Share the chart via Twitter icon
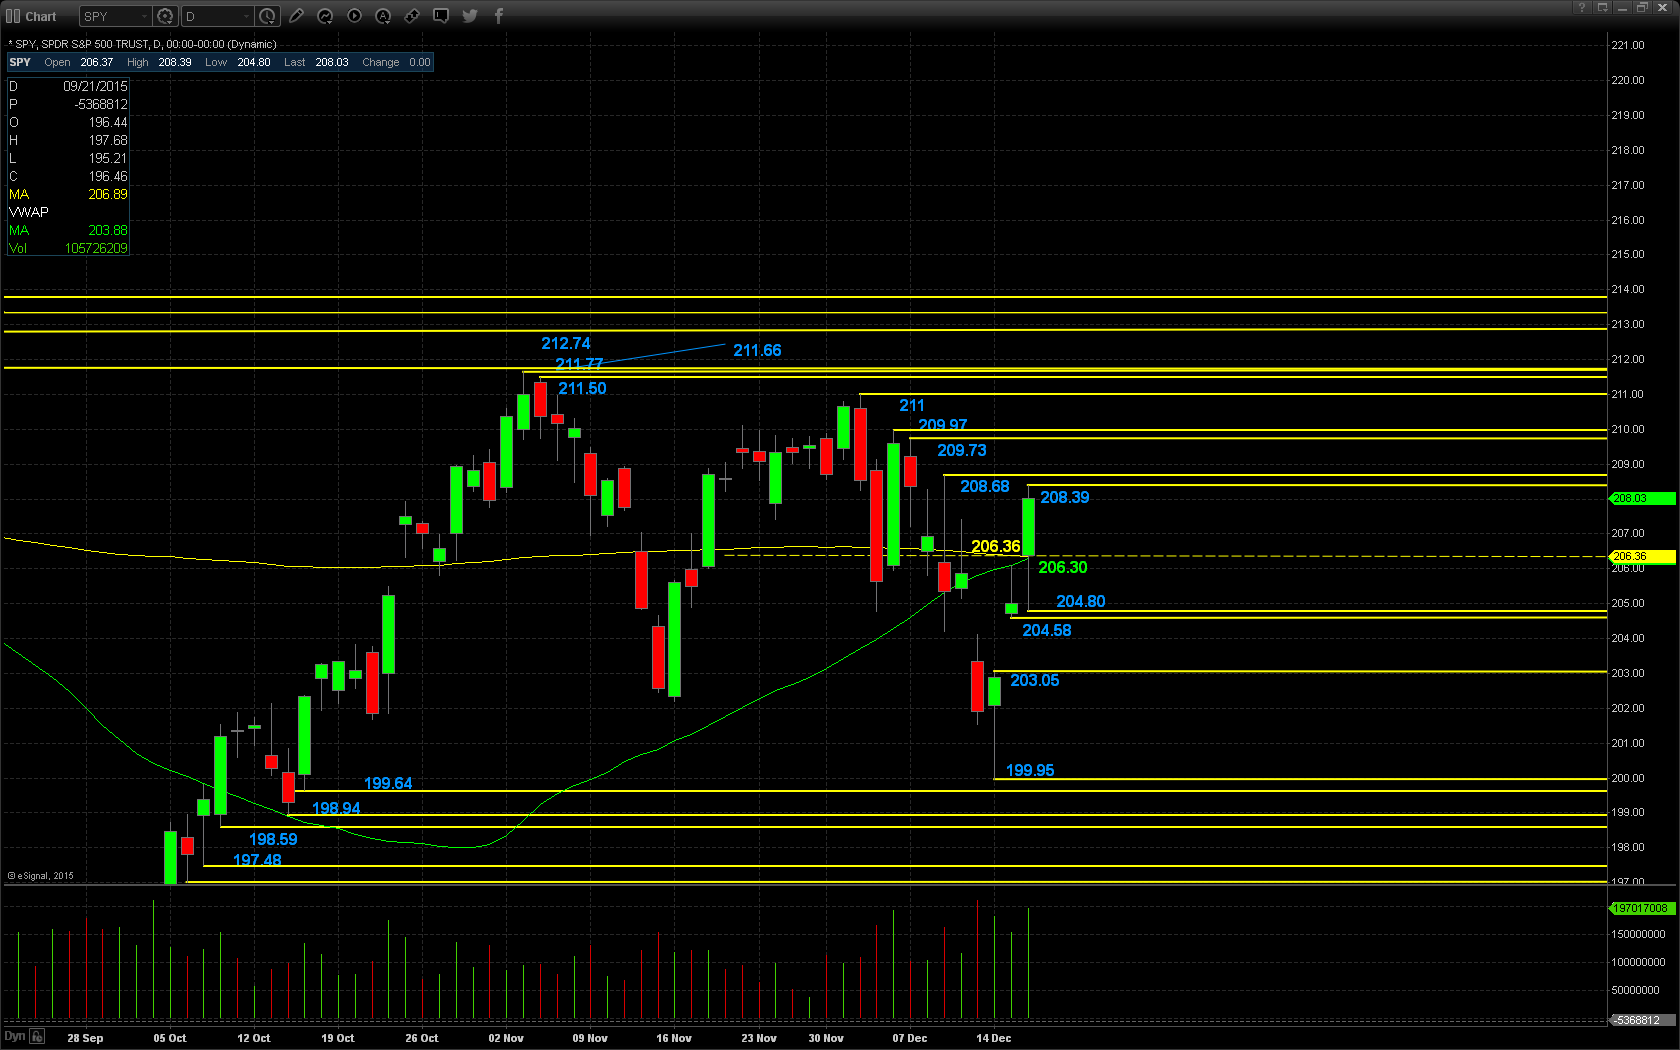The width and height of the screenshot is (1680, 1050). click(x=470, y=16)
